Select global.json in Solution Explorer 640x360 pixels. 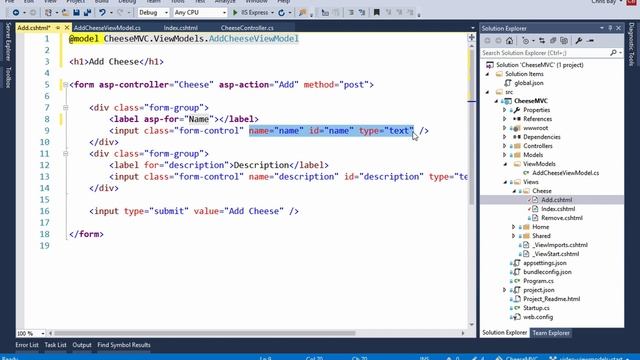(529, 83)
